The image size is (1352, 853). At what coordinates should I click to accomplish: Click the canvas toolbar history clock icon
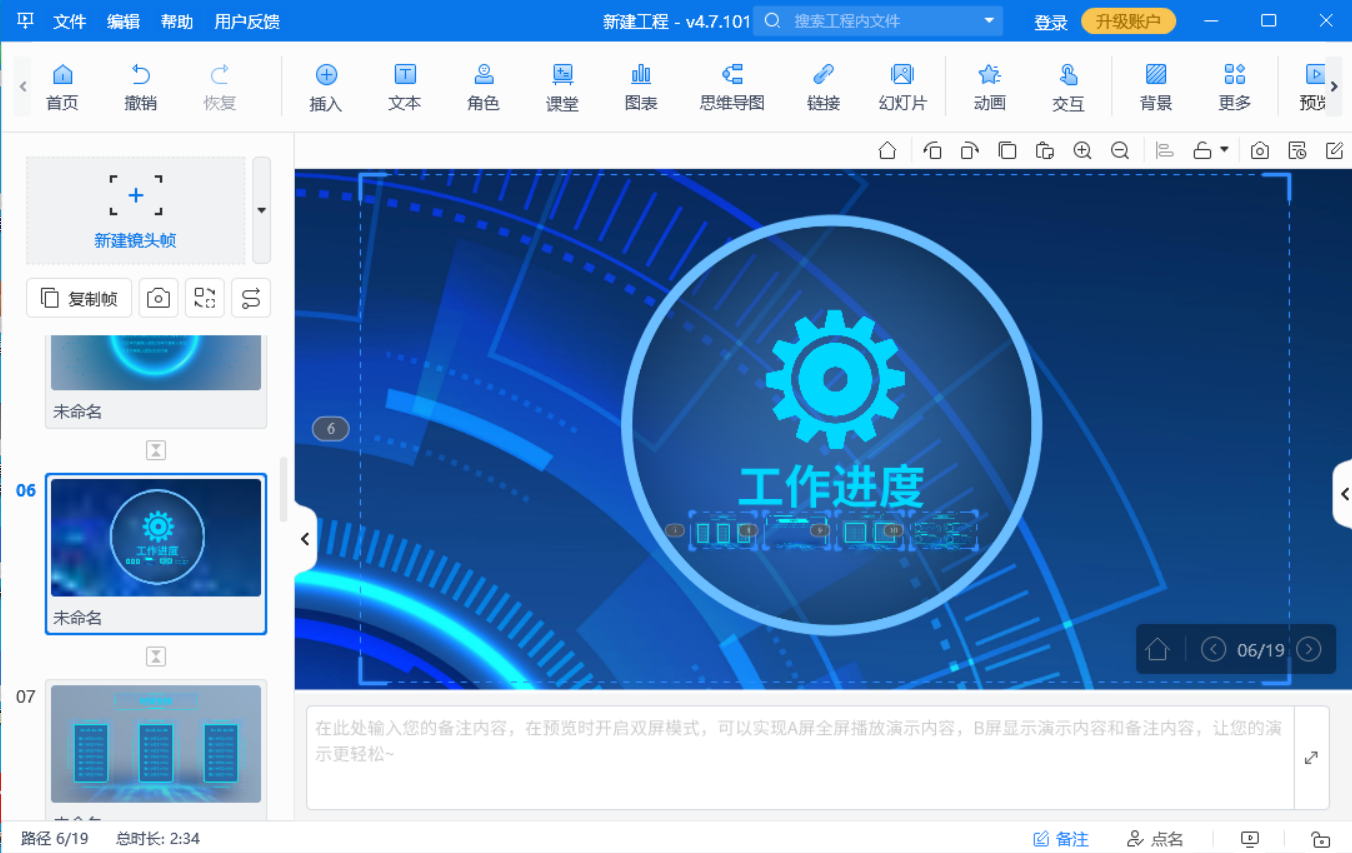coord(1297,151)
